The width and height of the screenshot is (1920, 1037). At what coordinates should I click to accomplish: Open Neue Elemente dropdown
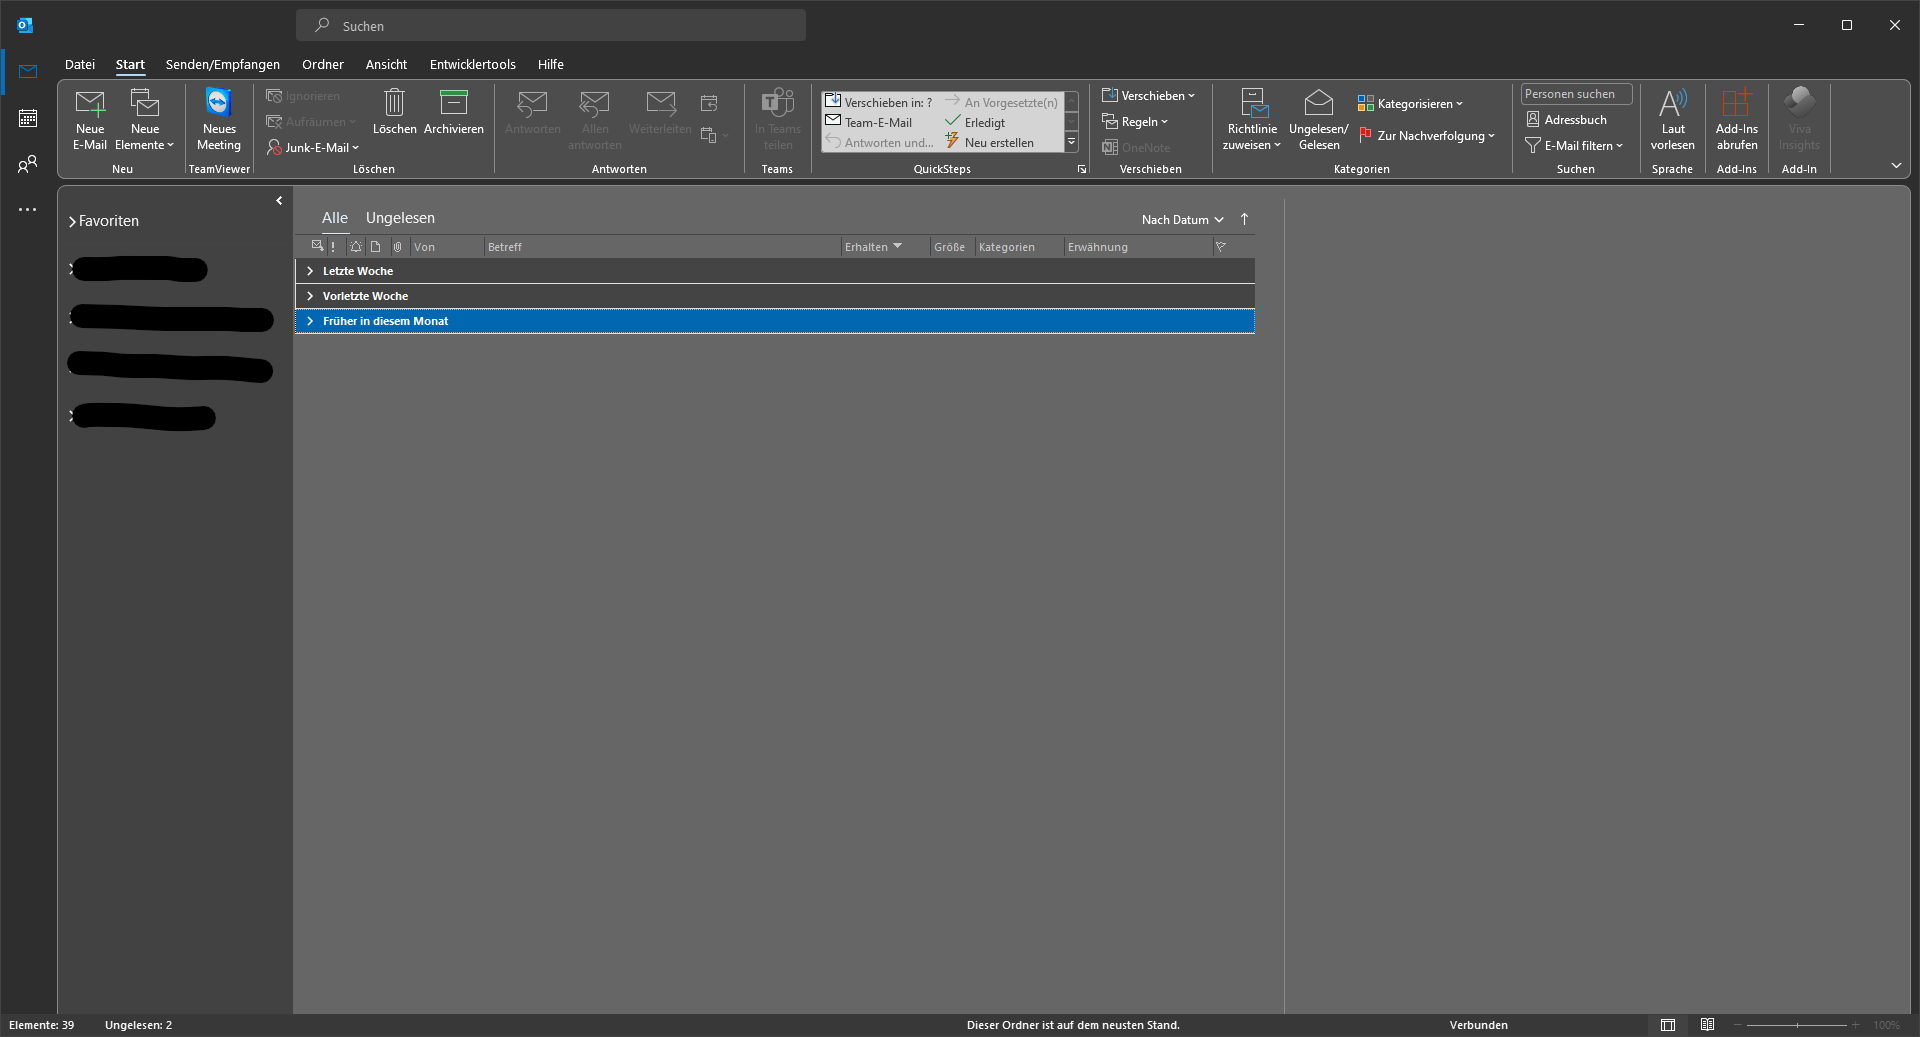click(x=144, y=119)
